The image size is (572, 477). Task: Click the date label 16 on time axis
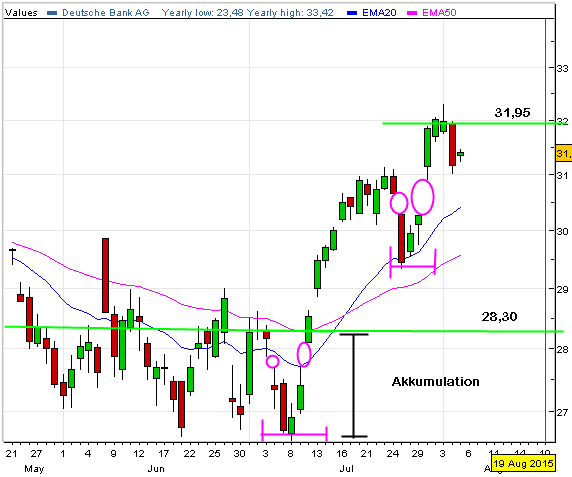tap(341, 453)
